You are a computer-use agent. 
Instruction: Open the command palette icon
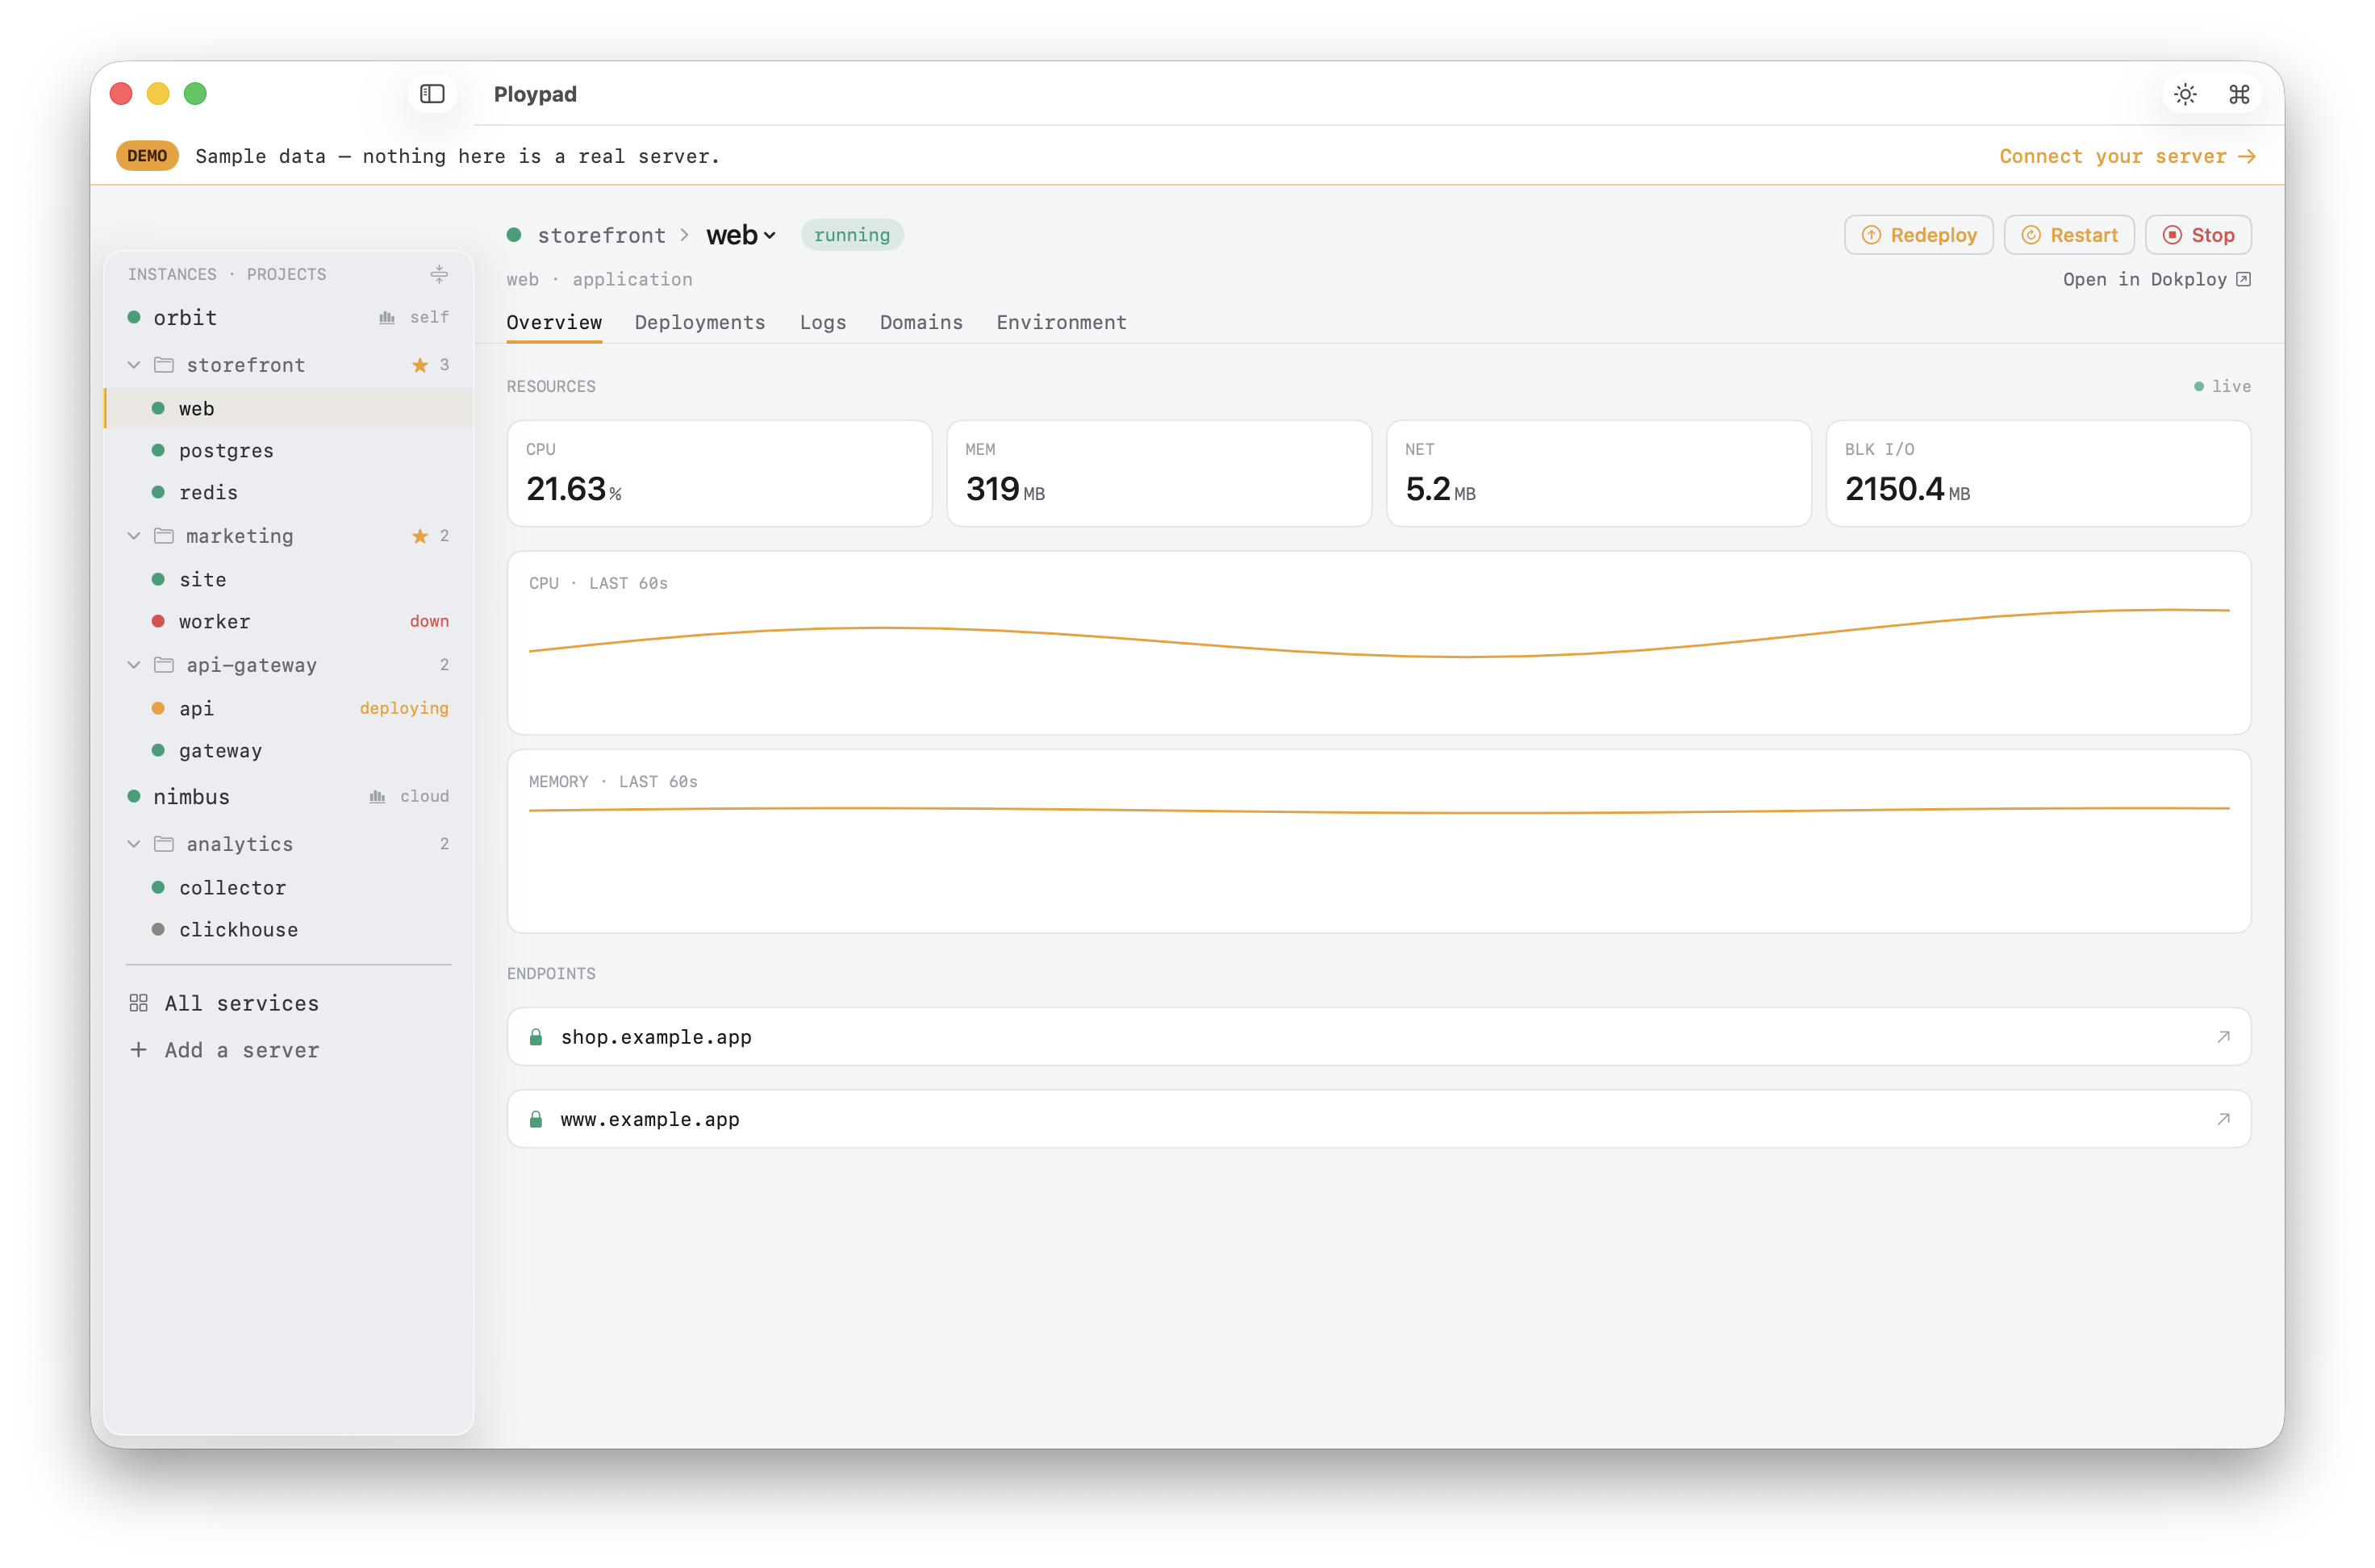coord(2239,94)
